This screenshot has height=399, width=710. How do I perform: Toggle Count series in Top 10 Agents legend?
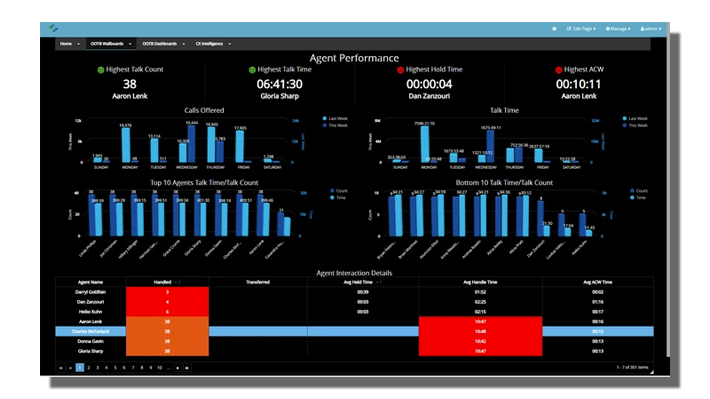pyautogui.click(x=339, y=191)
